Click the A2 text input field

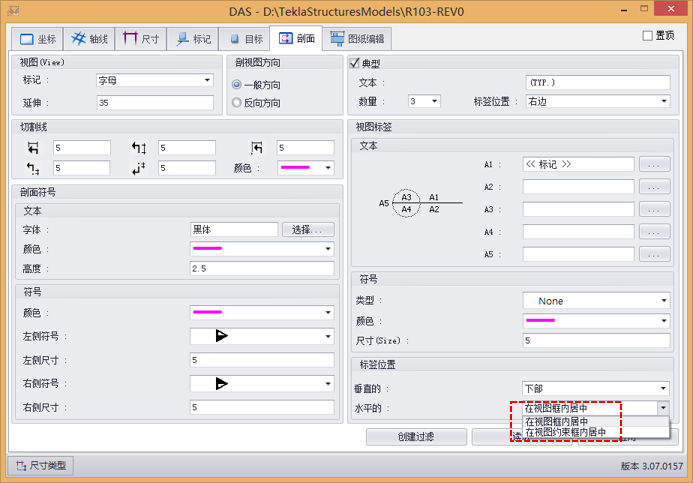(x=579, y=186)
